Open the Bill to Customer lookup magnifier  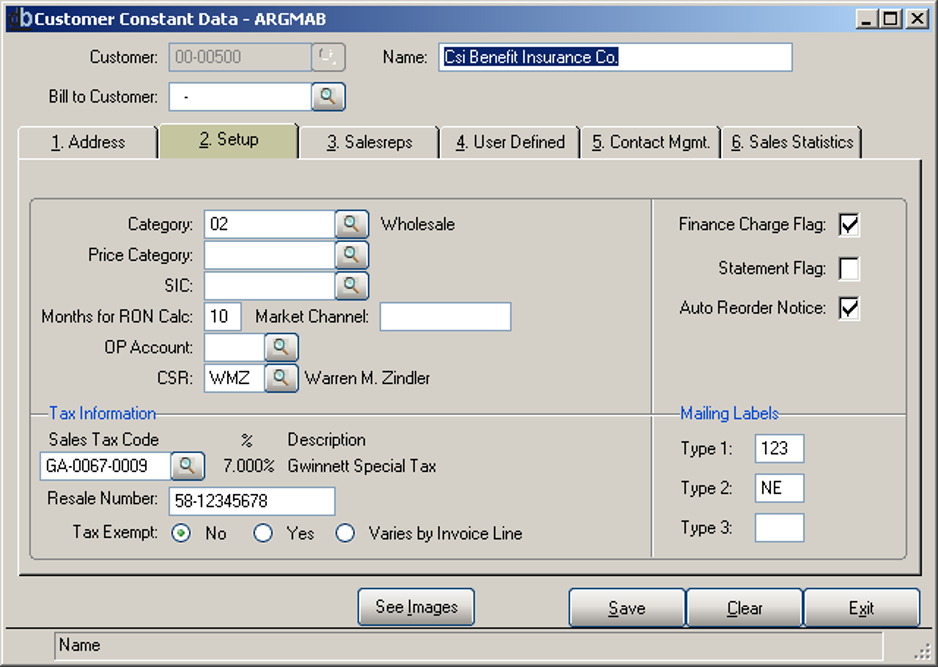(328, 97)
